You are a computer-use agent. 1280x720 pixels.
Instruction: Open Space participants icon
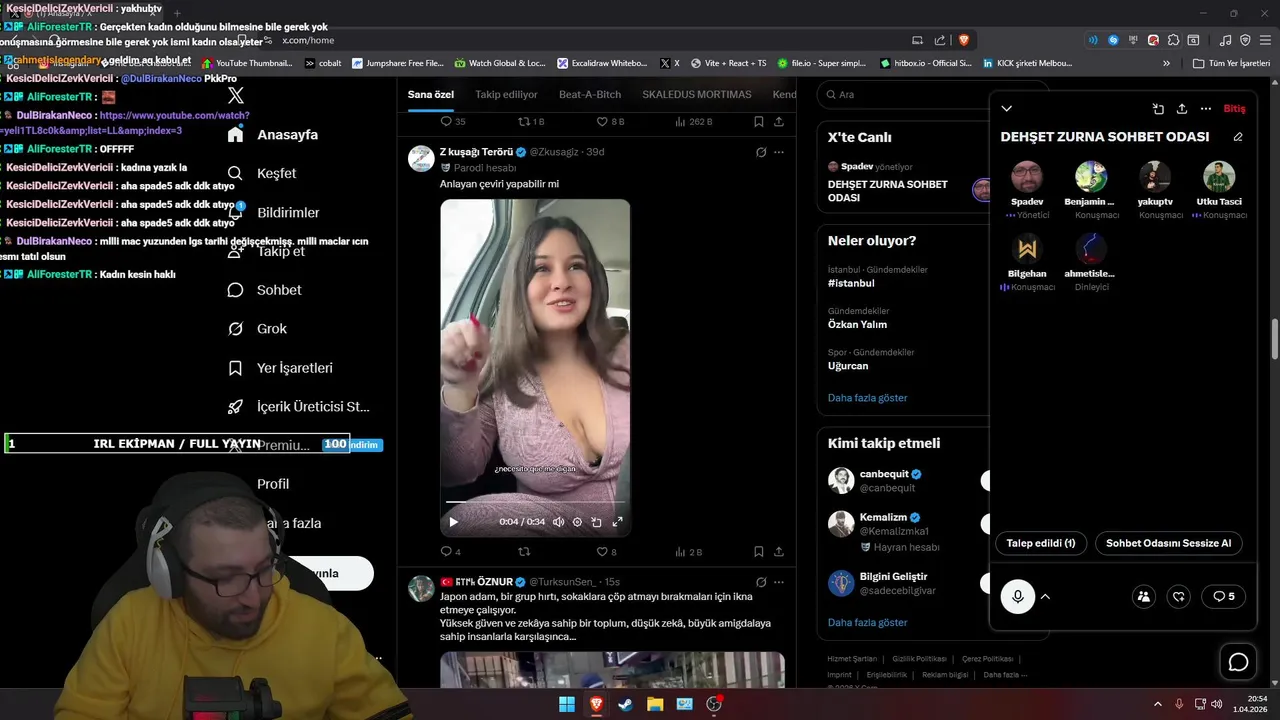point(1143,596)
